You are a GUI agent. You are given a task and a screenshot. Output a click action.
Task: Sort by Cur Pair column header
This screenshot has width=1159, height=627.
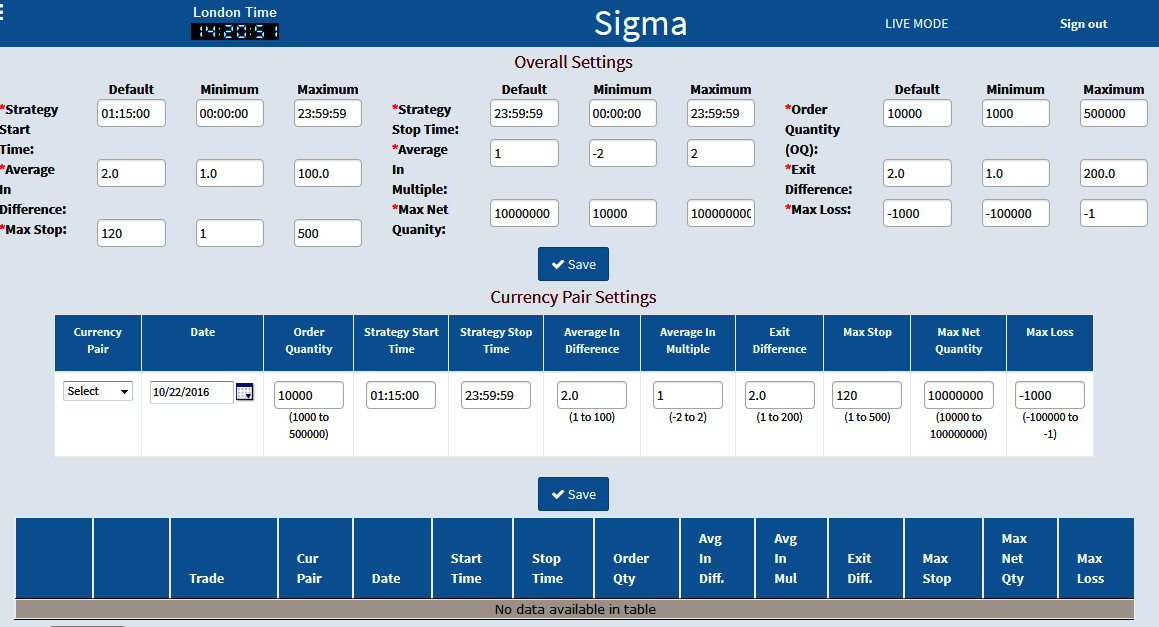[x=309, y=568]
